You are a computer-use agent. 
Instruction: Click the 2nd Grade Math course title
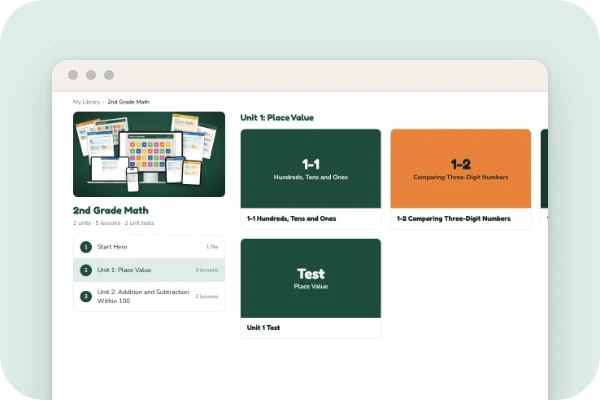coord(111,210)
